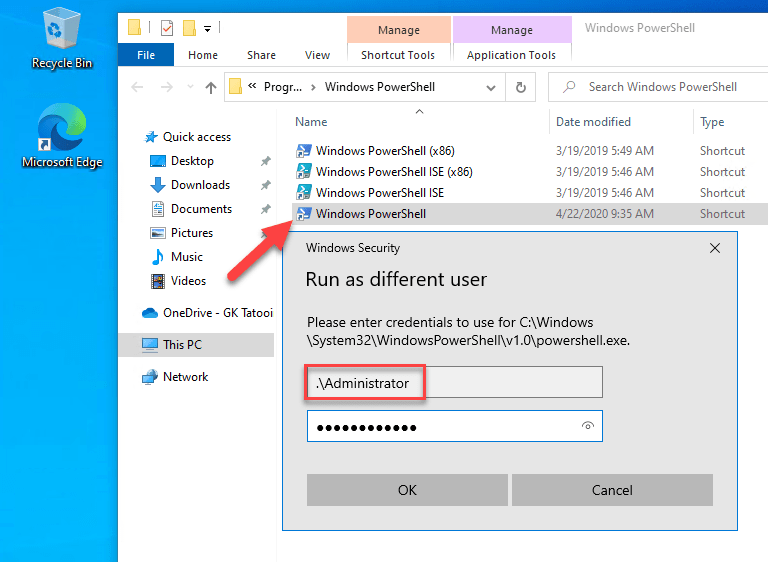The image size is (768, 562).
Task: Select the Windows PowerShell ISE shortcut
Action: coord(380,193)
